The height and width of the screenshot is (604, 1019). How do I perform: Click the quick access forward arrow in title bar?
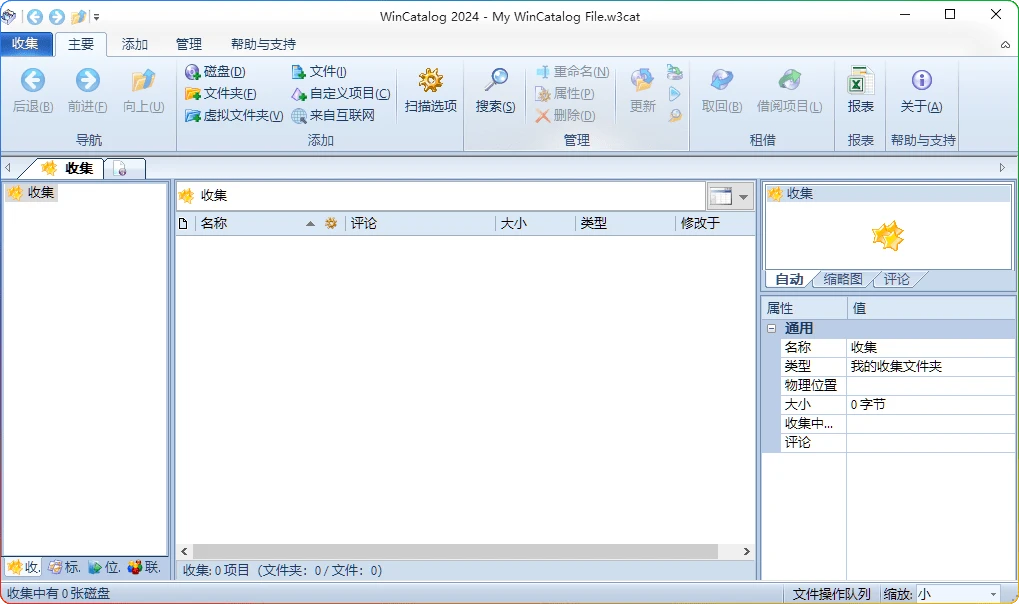[57, 16]
